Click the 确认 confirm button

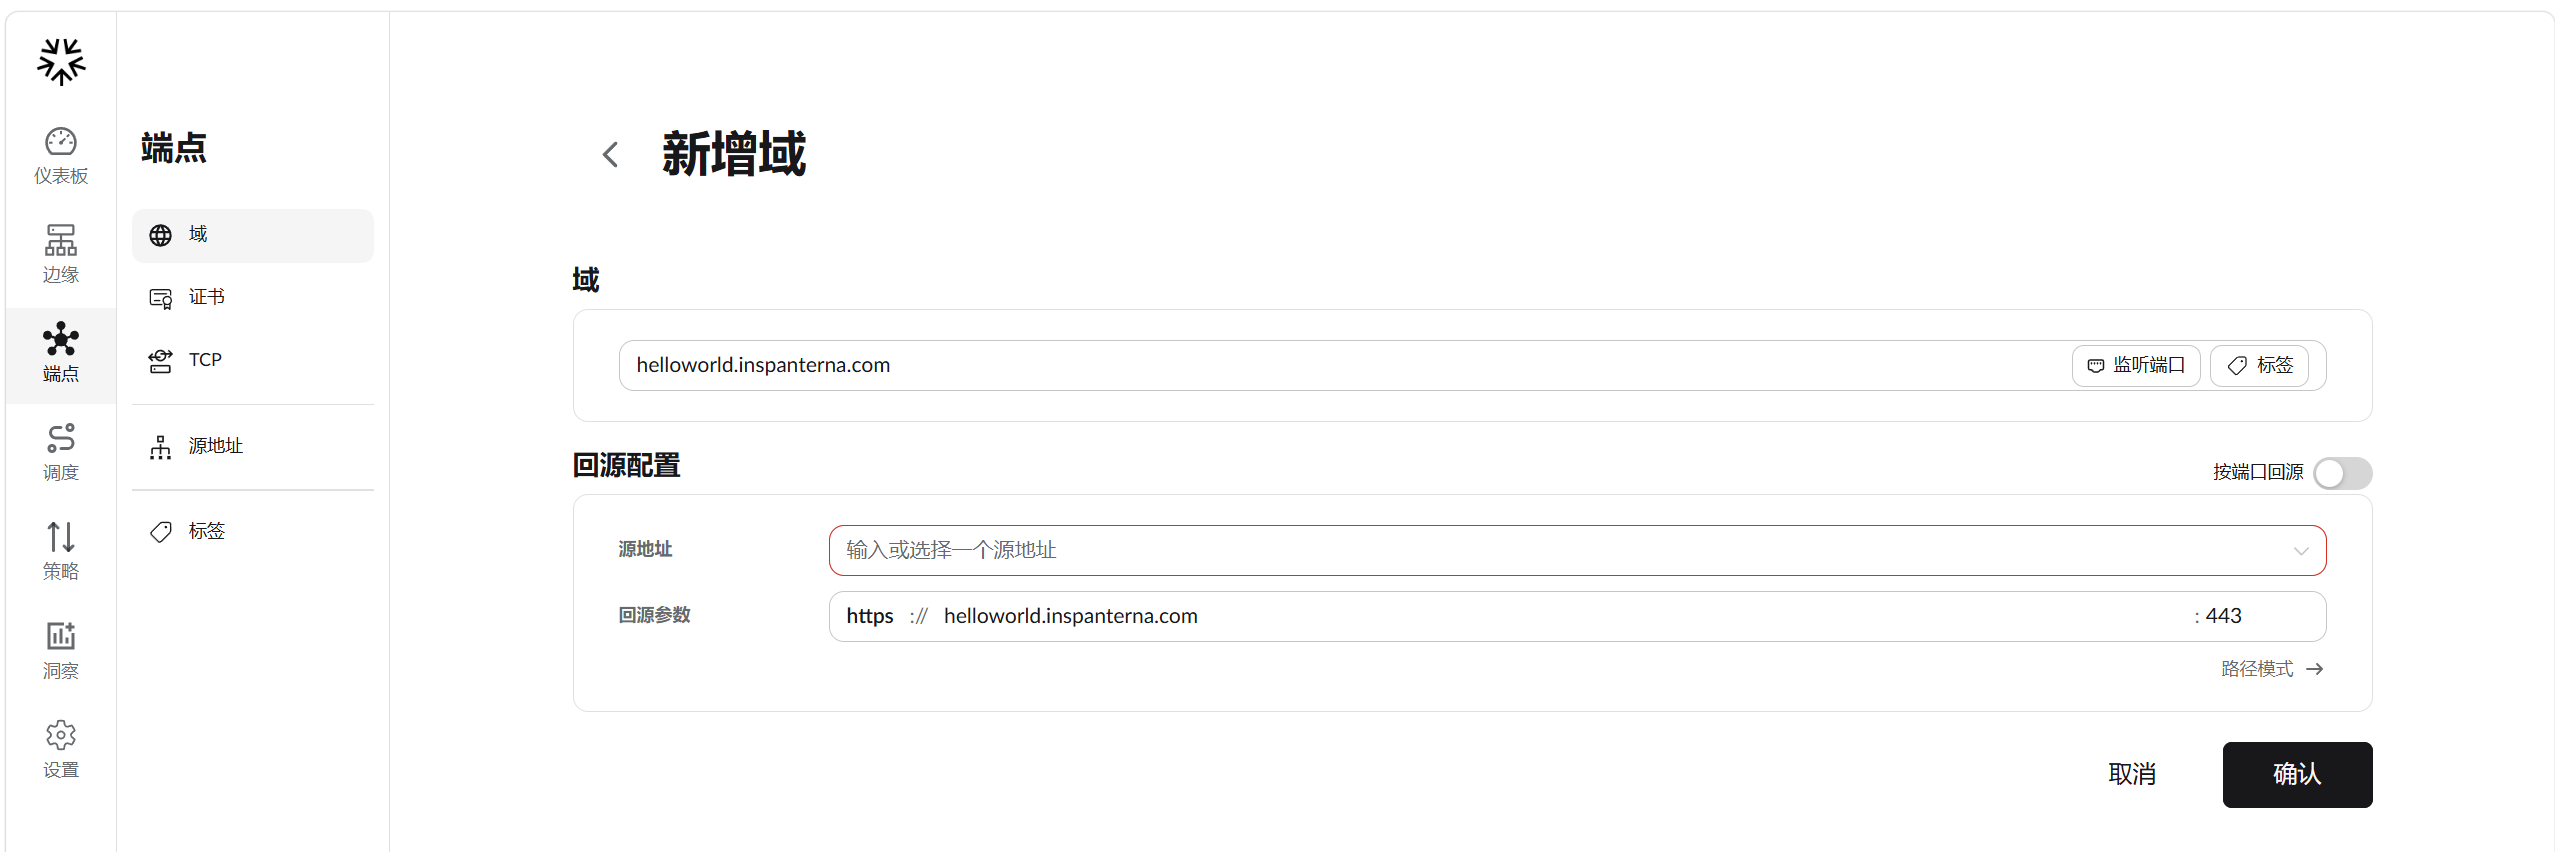[x=2297, y=775]
